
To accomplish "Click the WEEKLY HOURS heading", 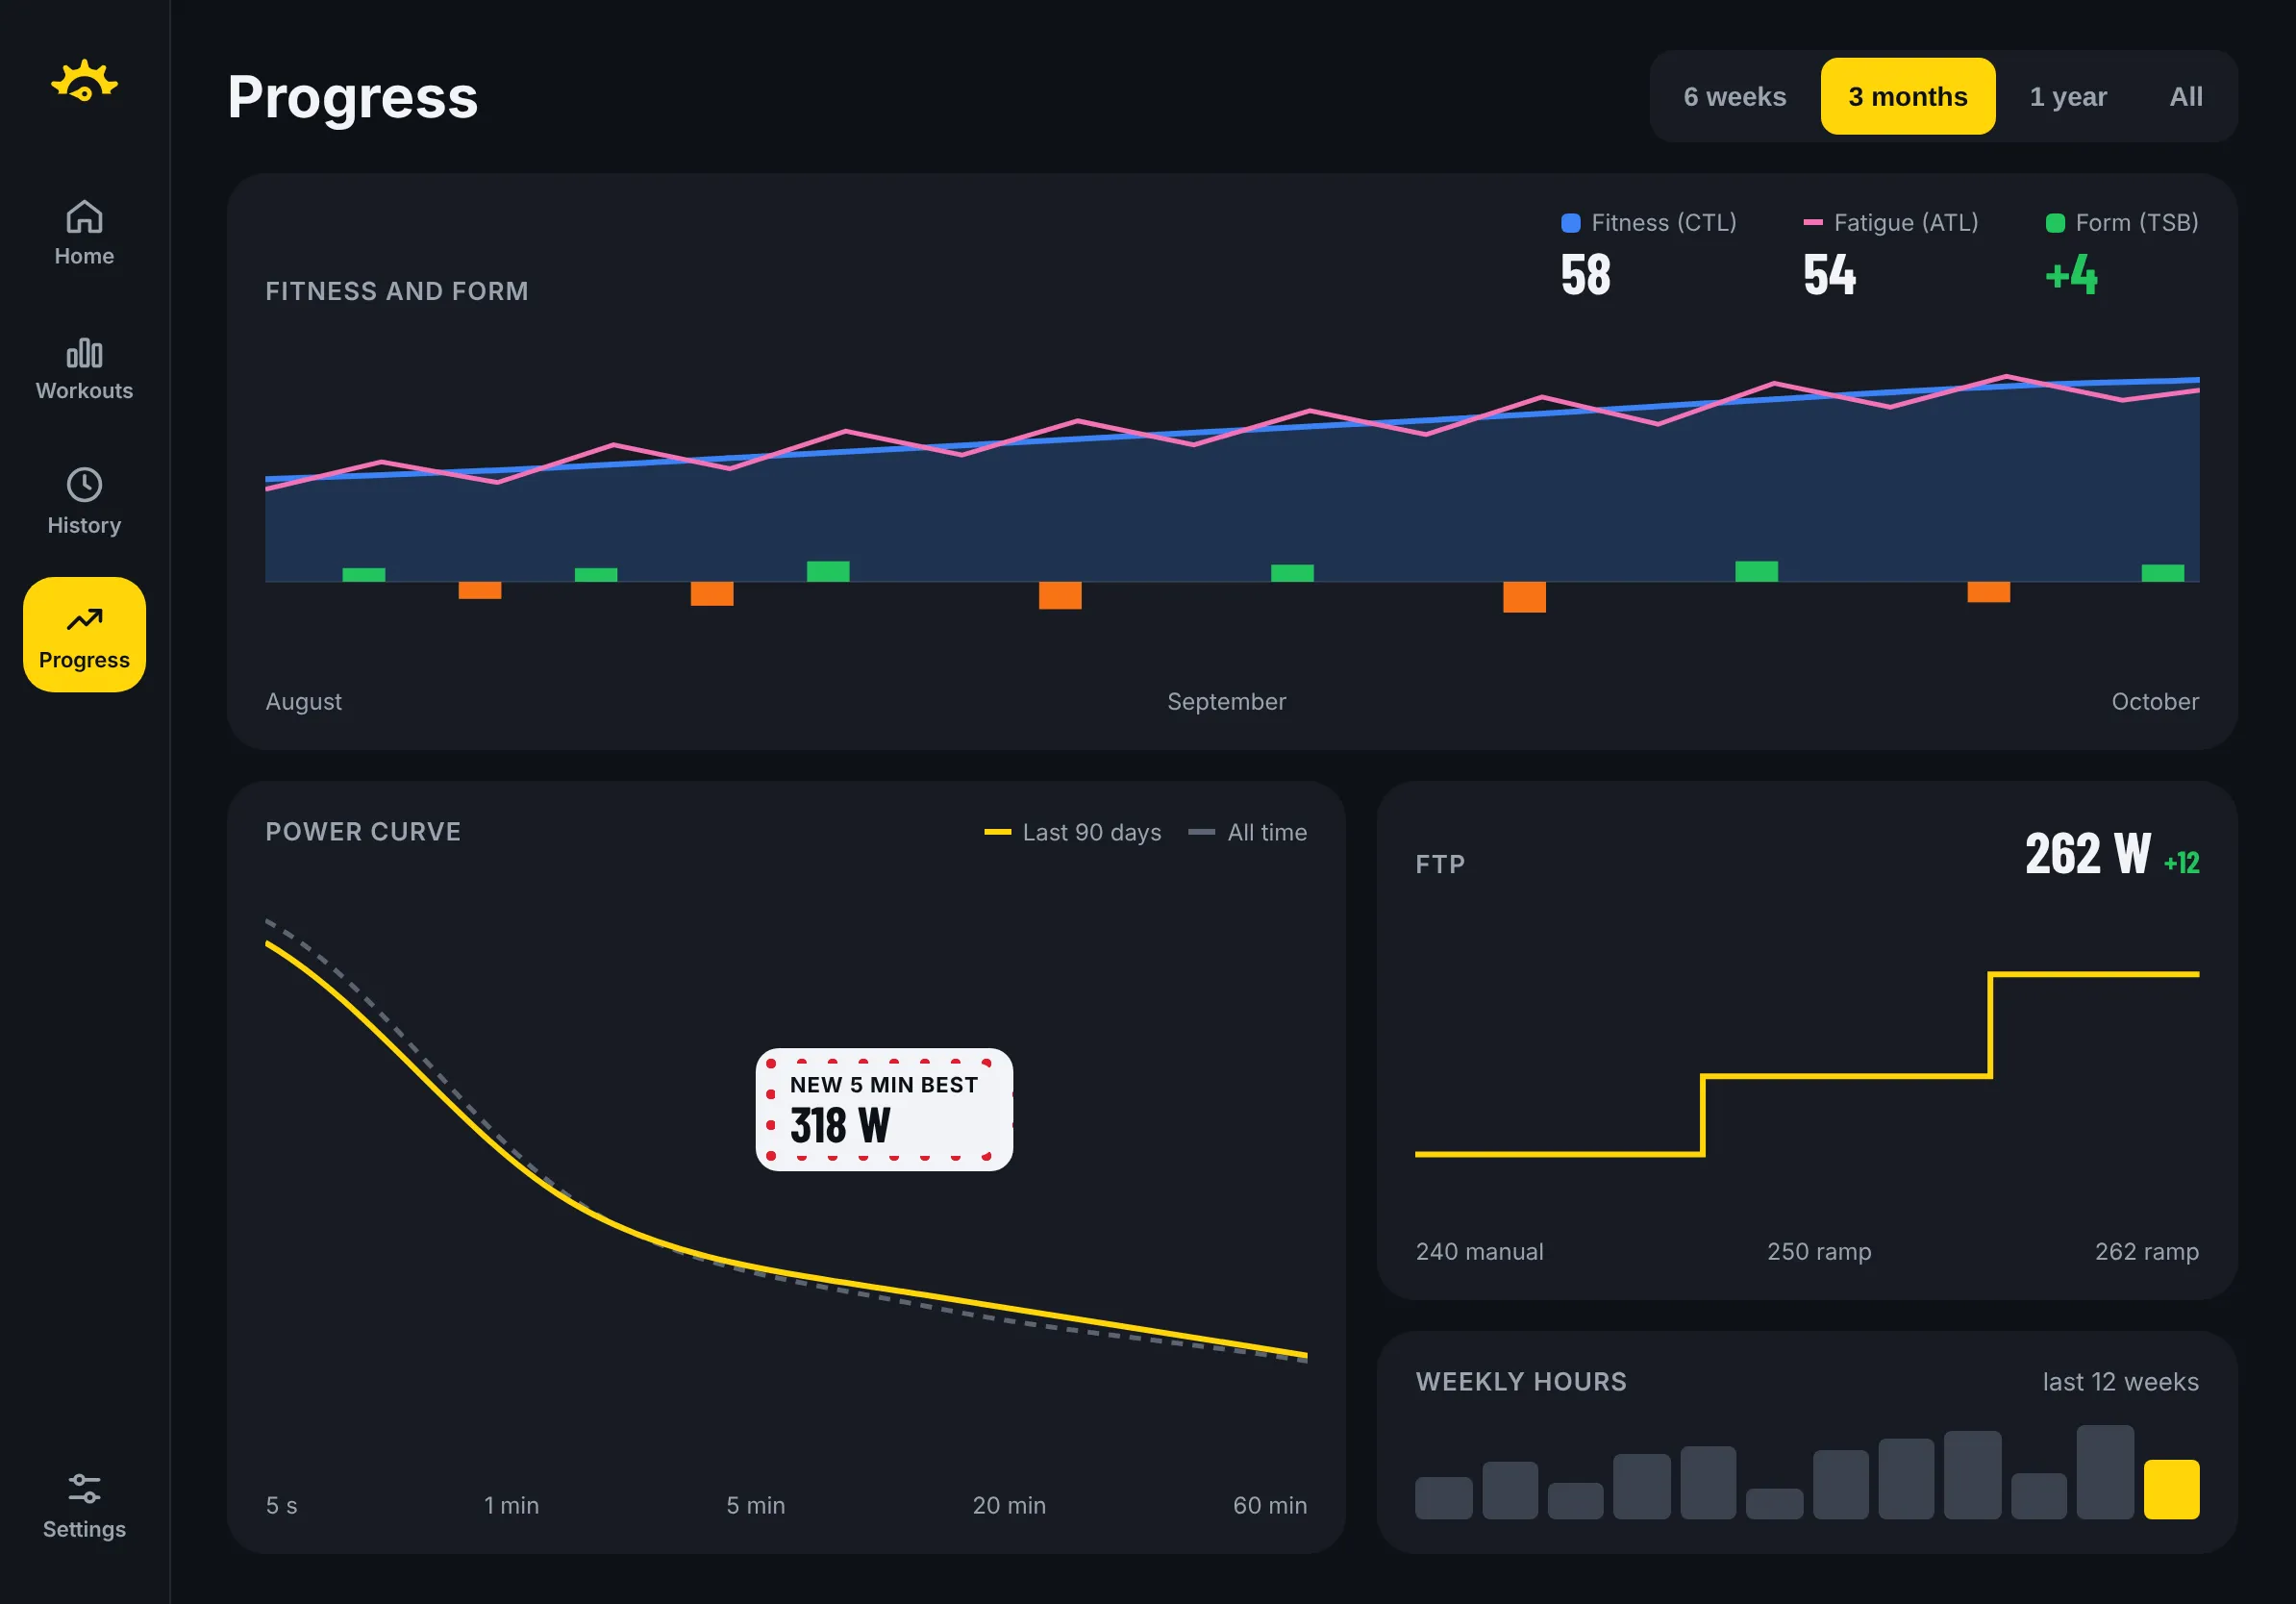I will (x=1521, y=1381).
